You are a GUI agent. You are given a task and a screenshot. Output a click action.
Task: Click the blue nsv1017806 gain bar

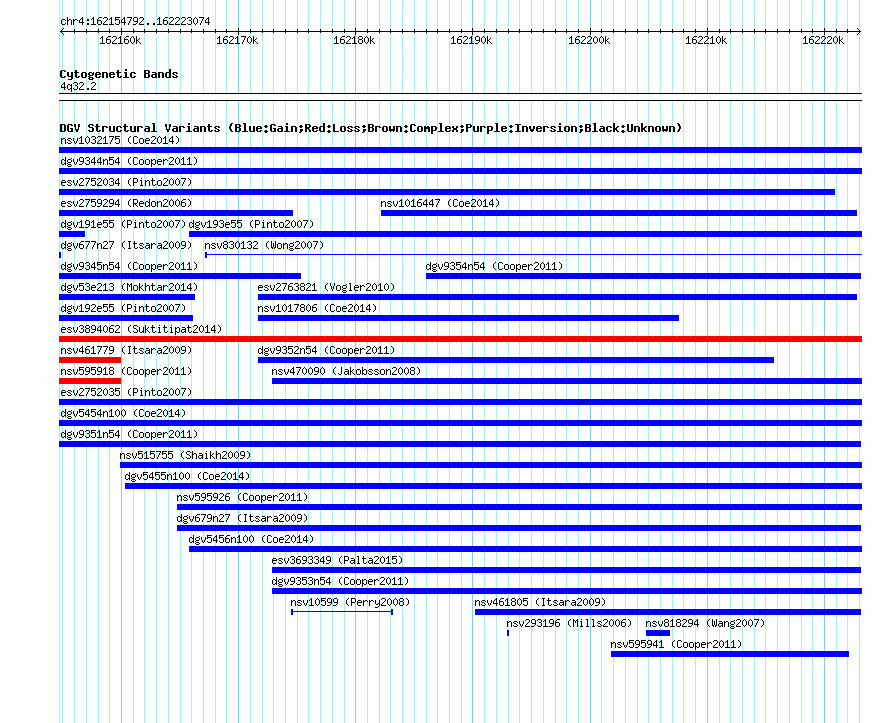tap(468, 318)
